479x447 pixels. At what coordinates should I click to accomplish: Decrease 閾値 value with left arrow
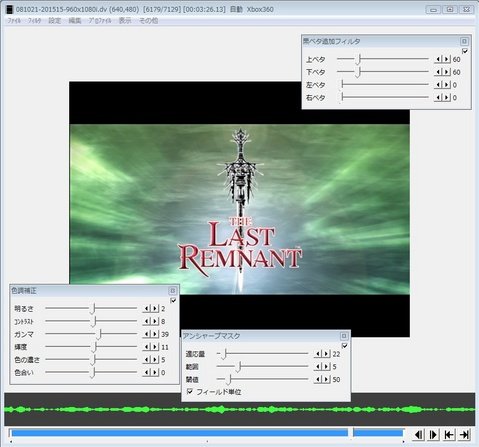(318, 379)
